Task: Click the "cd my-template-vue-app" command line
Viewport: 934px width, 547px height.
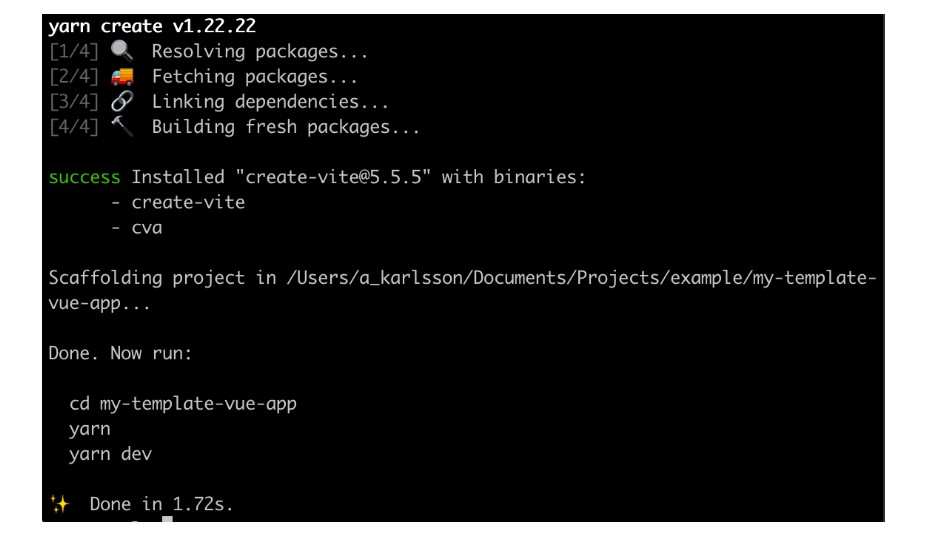Action: [183, 404]
